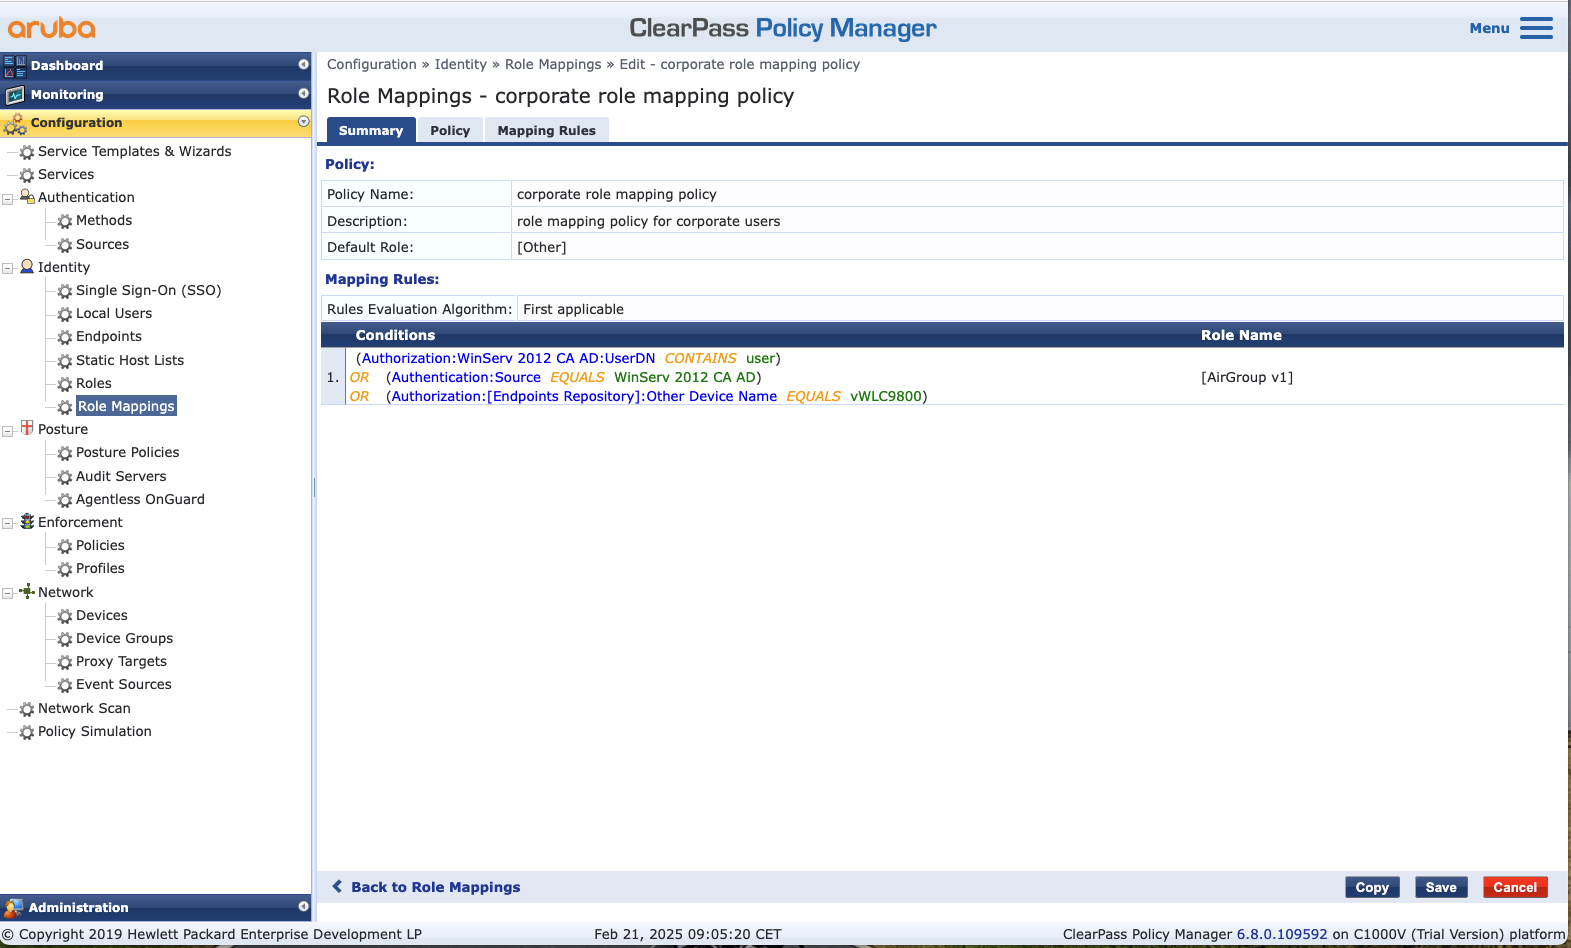Screen dimensions: 1571x948
Task: Click the Default Role [Other] value
Action: 541,247
